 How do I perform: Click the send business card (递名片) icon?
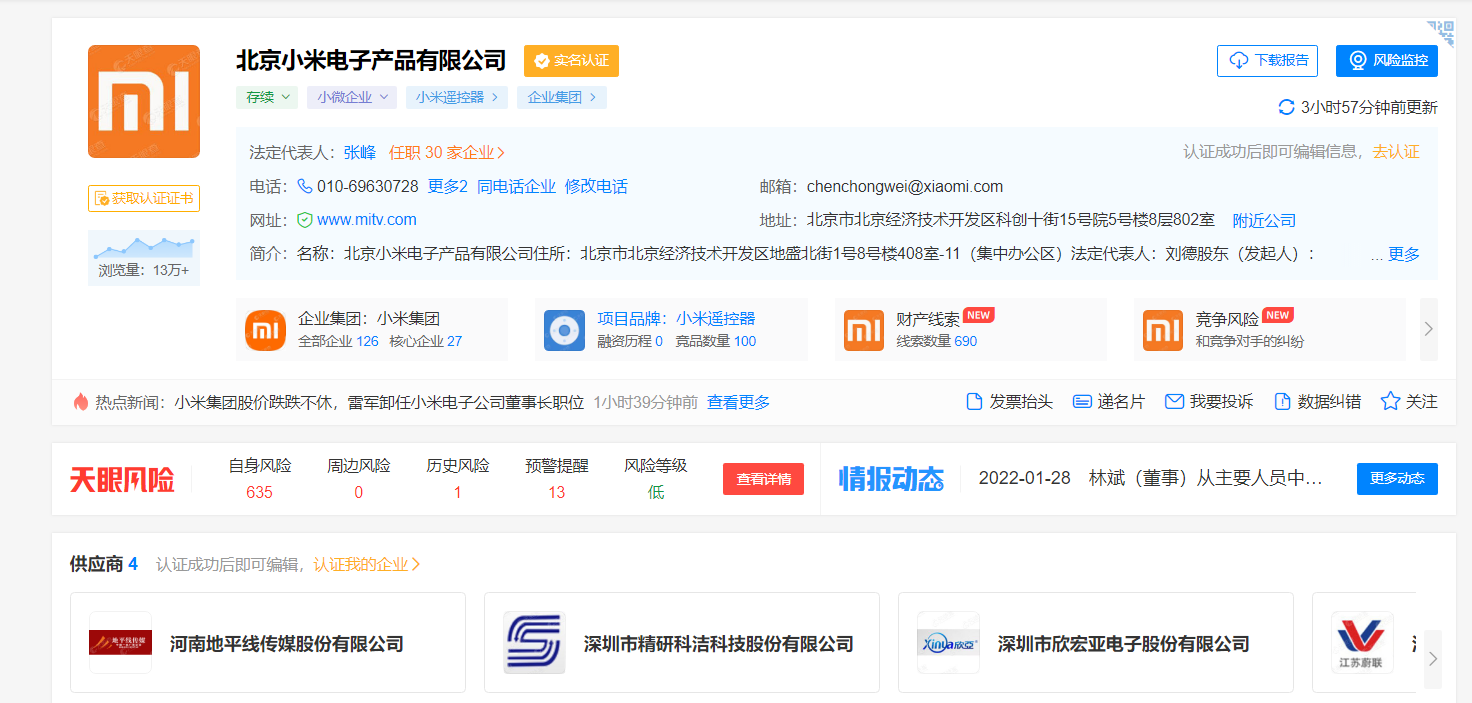click(1082, 402)
